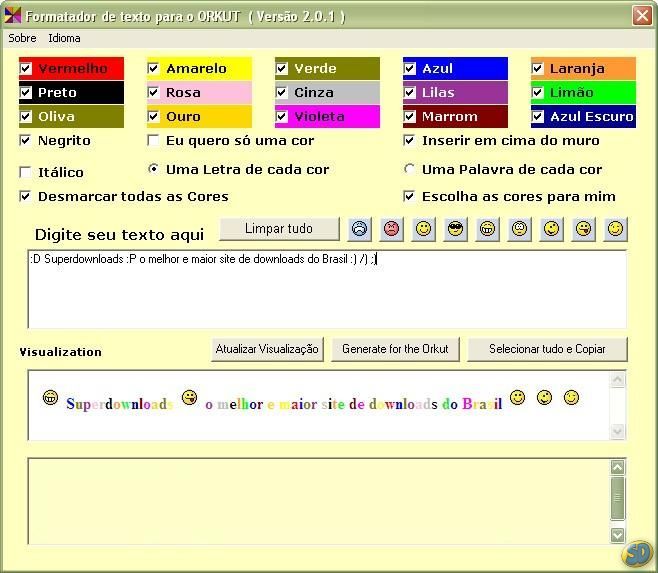Uncheck the Preto color checkbox
Image resolution: width=658 pixels, height=573 pixels.
[26, 92]
